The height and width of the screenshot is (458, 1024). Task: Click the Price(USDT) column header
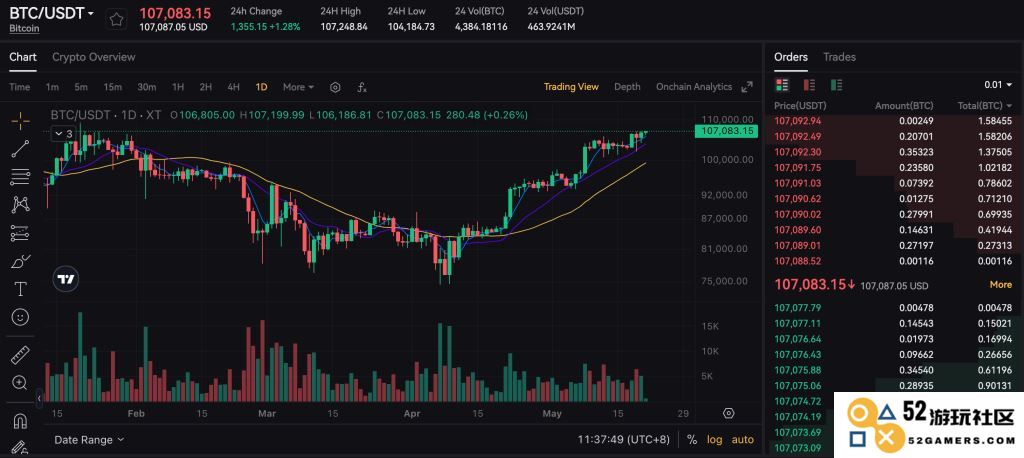(x=800, y=105)
